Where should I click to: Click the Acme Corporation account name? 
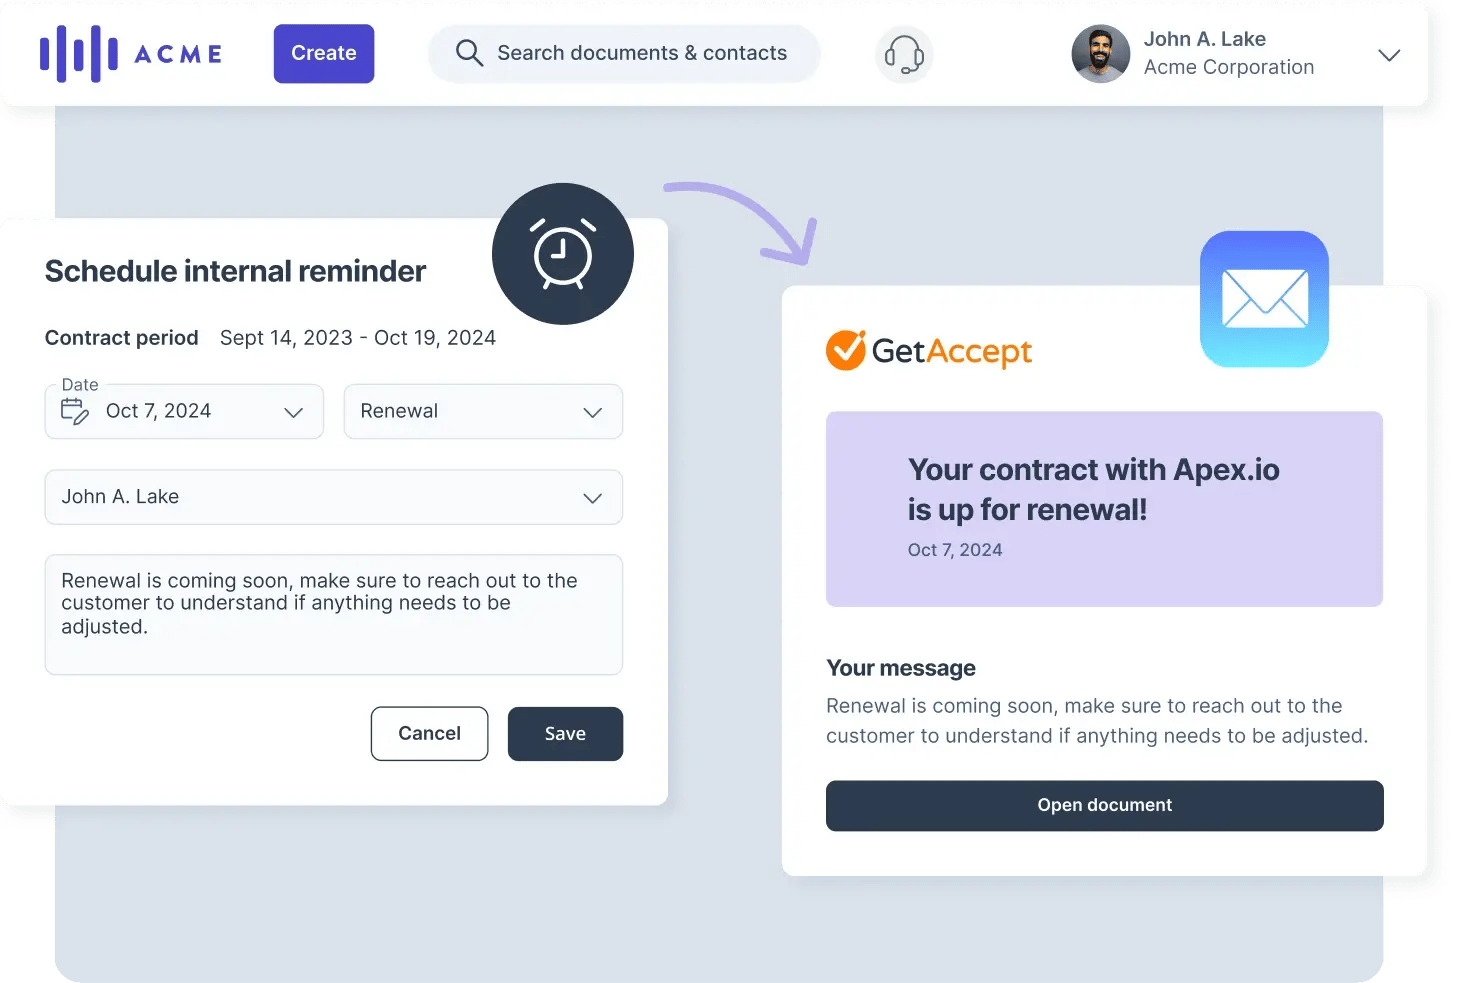tap(1229, 68)
